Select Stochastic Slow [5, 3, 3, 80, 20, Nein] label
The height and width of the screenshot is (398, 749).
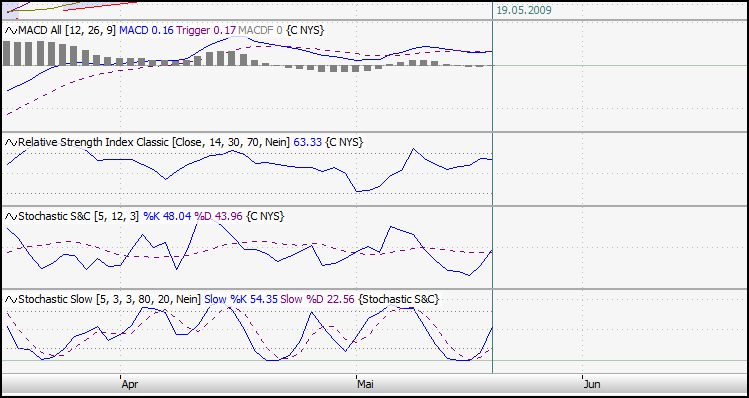point(110,300)
